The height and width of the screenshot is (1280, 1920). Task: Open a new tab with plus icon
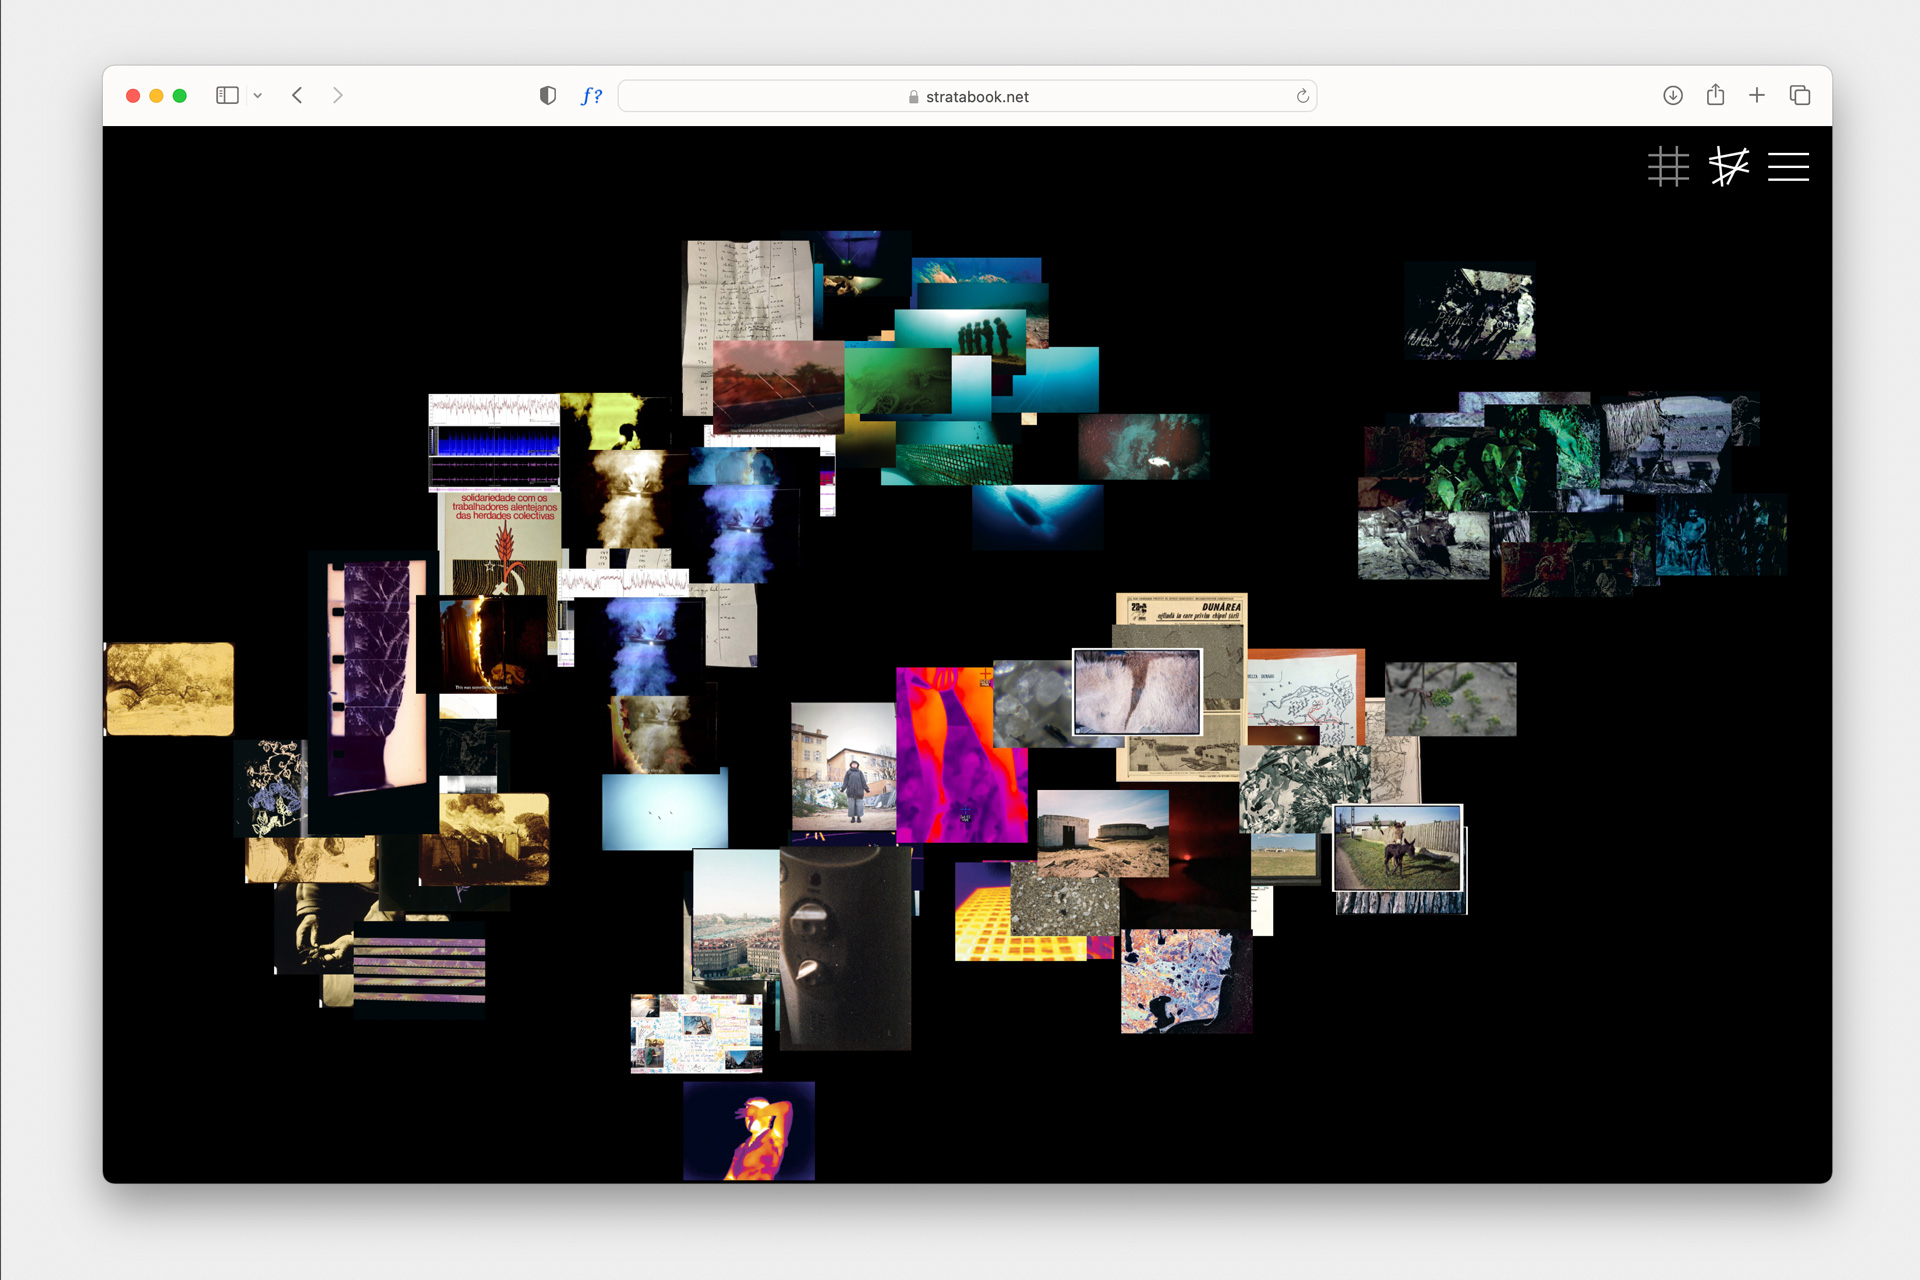pos(1757,96)
